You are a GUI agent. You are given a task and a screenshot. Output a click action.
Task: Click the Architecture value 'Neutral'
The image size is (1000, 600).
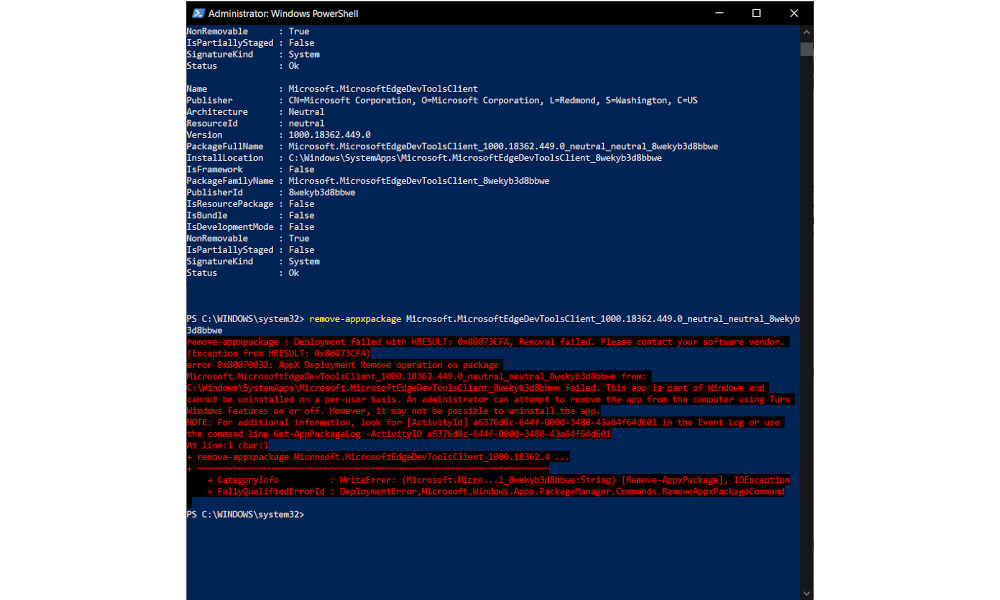click(306, 112)
